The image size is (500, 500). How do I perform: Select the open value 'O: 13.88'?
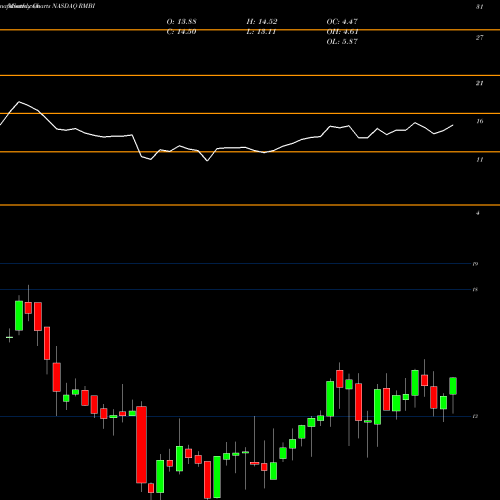[181, 22]
